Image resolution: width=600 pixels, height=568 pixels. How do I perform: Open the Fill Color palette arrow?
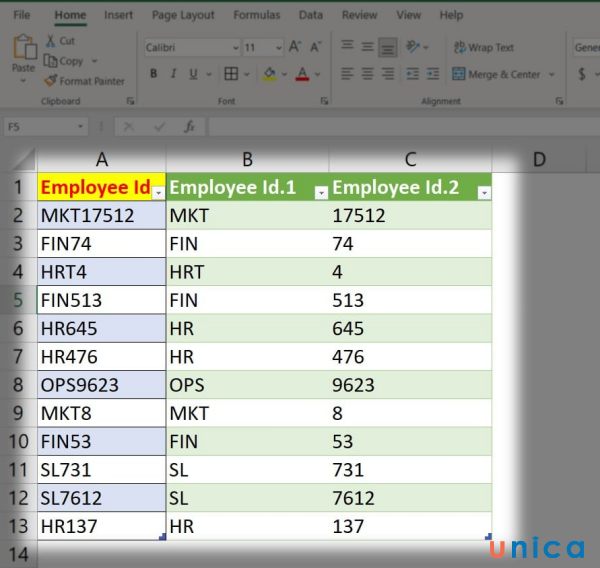284,74
